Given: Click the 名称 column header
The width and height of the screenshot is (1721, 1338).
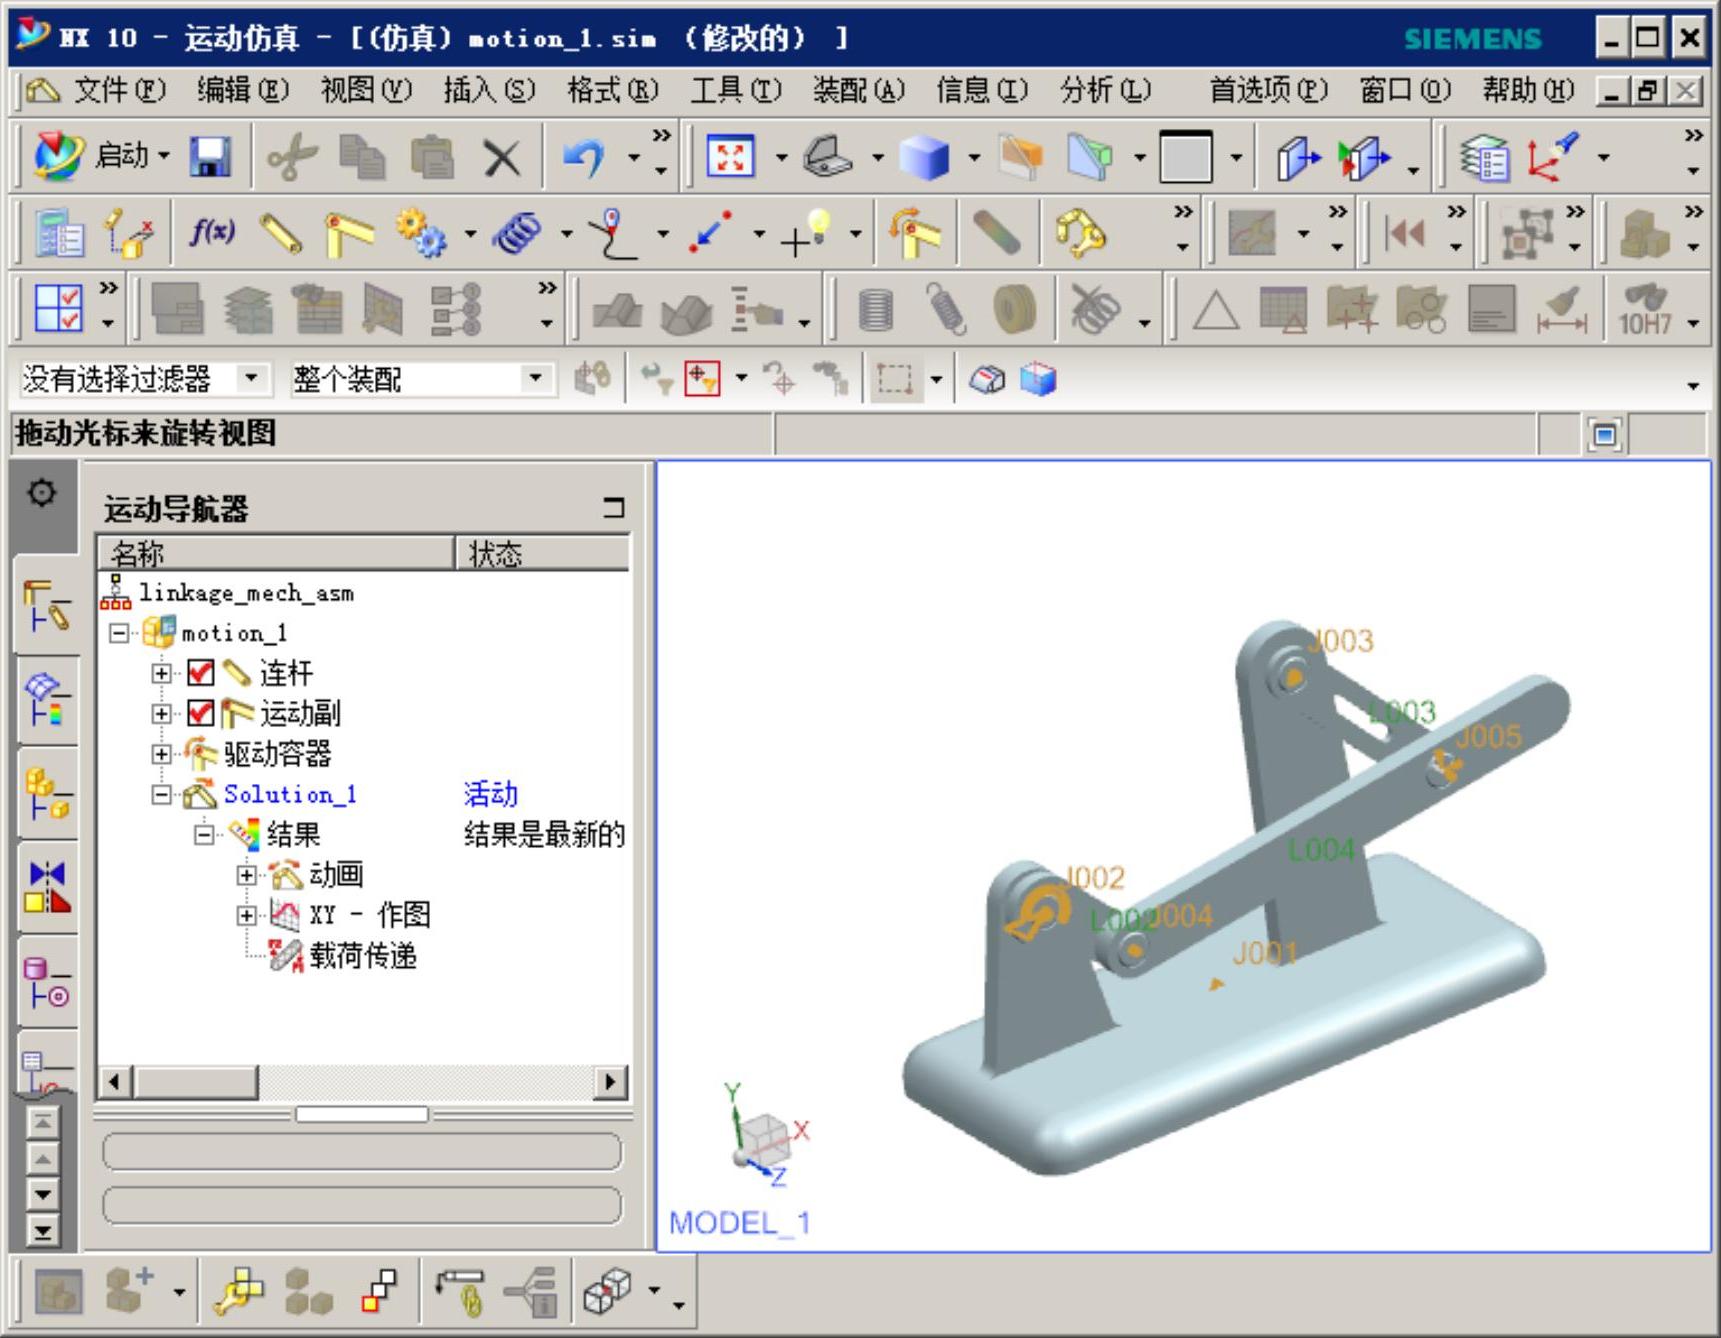Looking at the screenshot, I should [x=275, y=553].
